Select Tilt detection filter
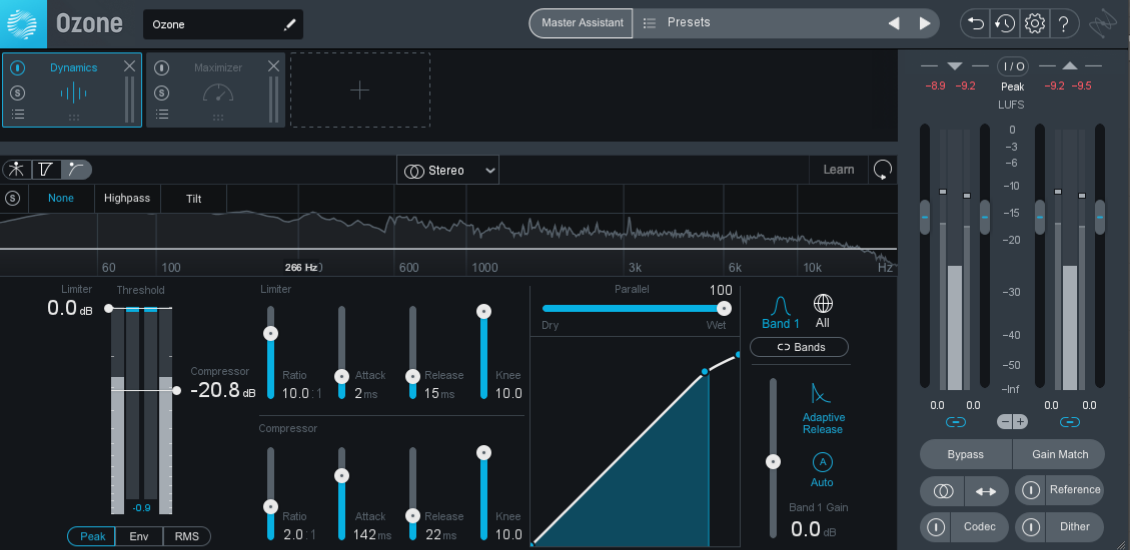Viewport: 1130px width, 550px height. point(193,198)
